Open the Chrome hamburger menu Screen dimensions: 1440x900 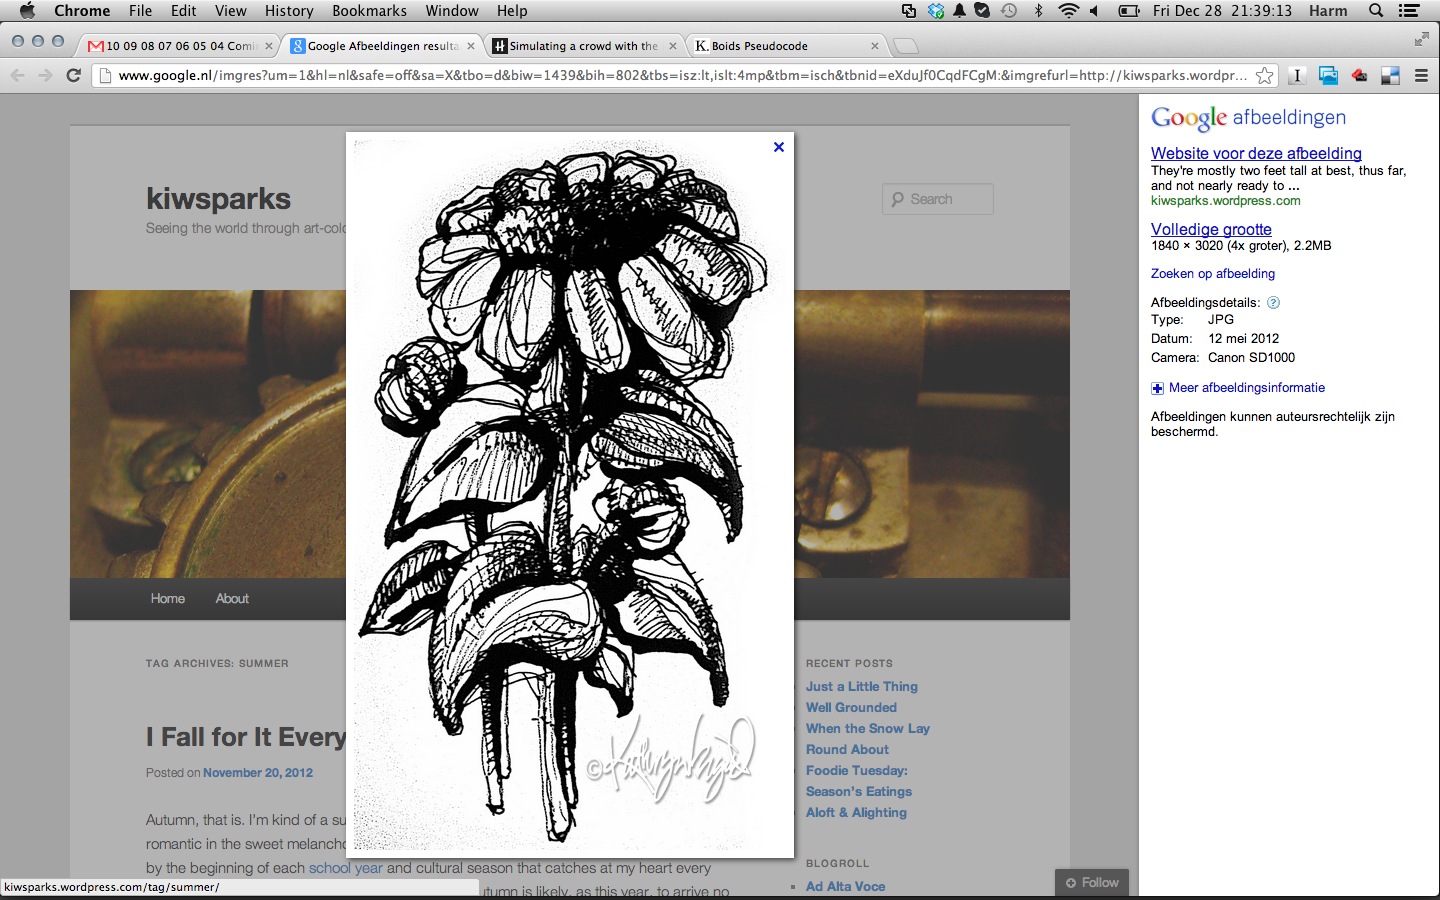click(1421, 75)
